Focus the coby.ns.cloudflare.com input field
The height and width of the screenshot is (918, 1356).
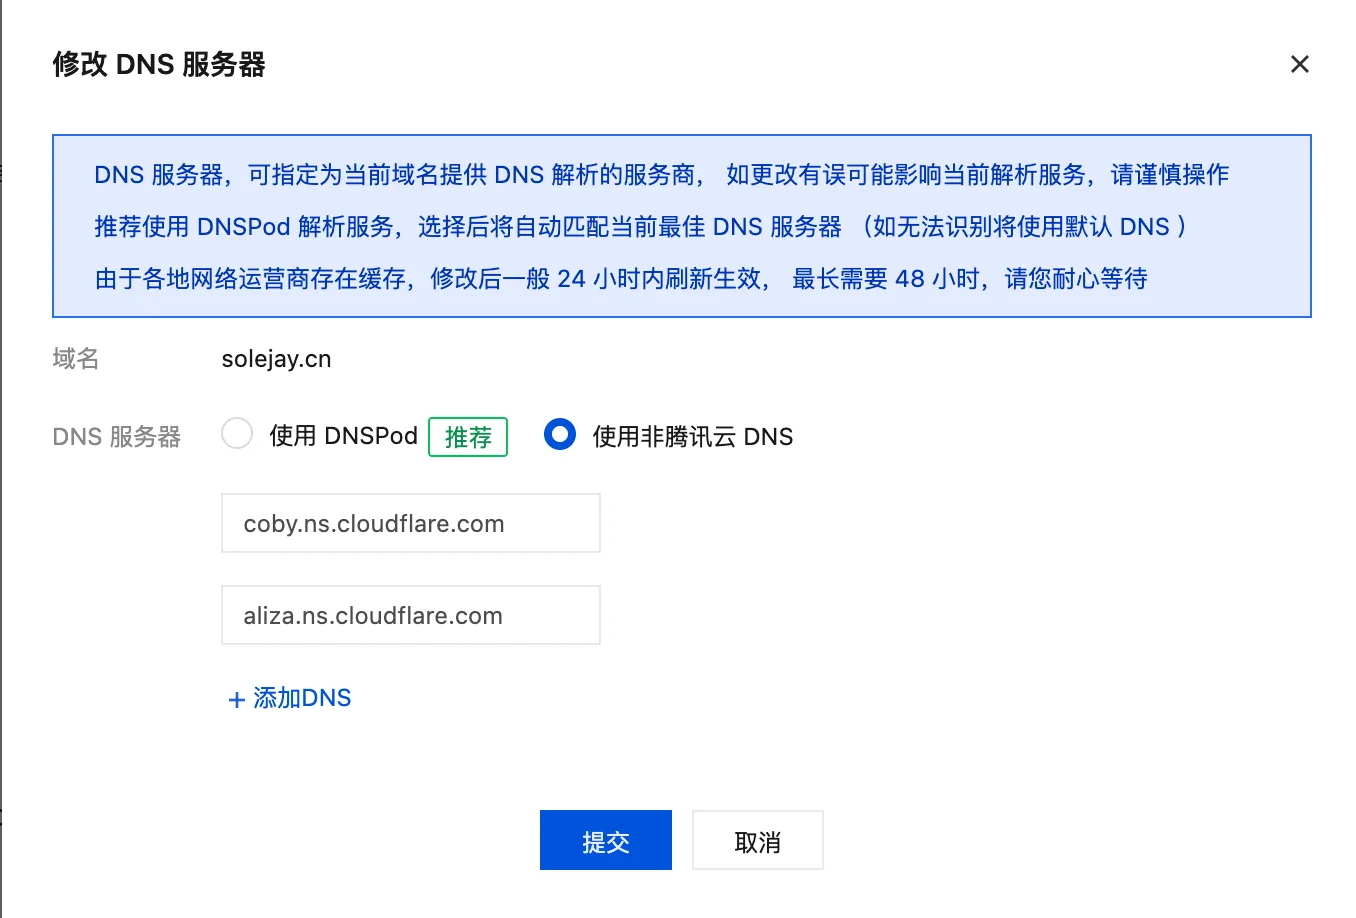pos(410,523)
